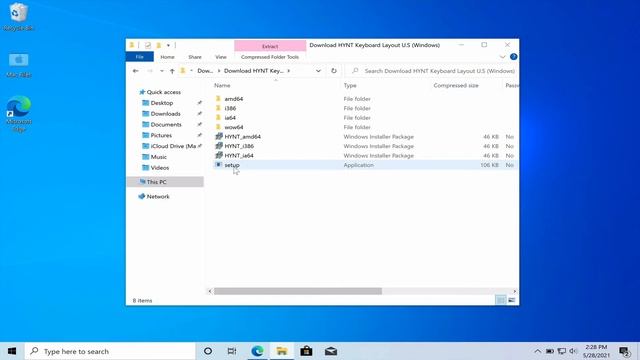
Task: Click the taskbar Type here to search box
Action: (110, 351)
